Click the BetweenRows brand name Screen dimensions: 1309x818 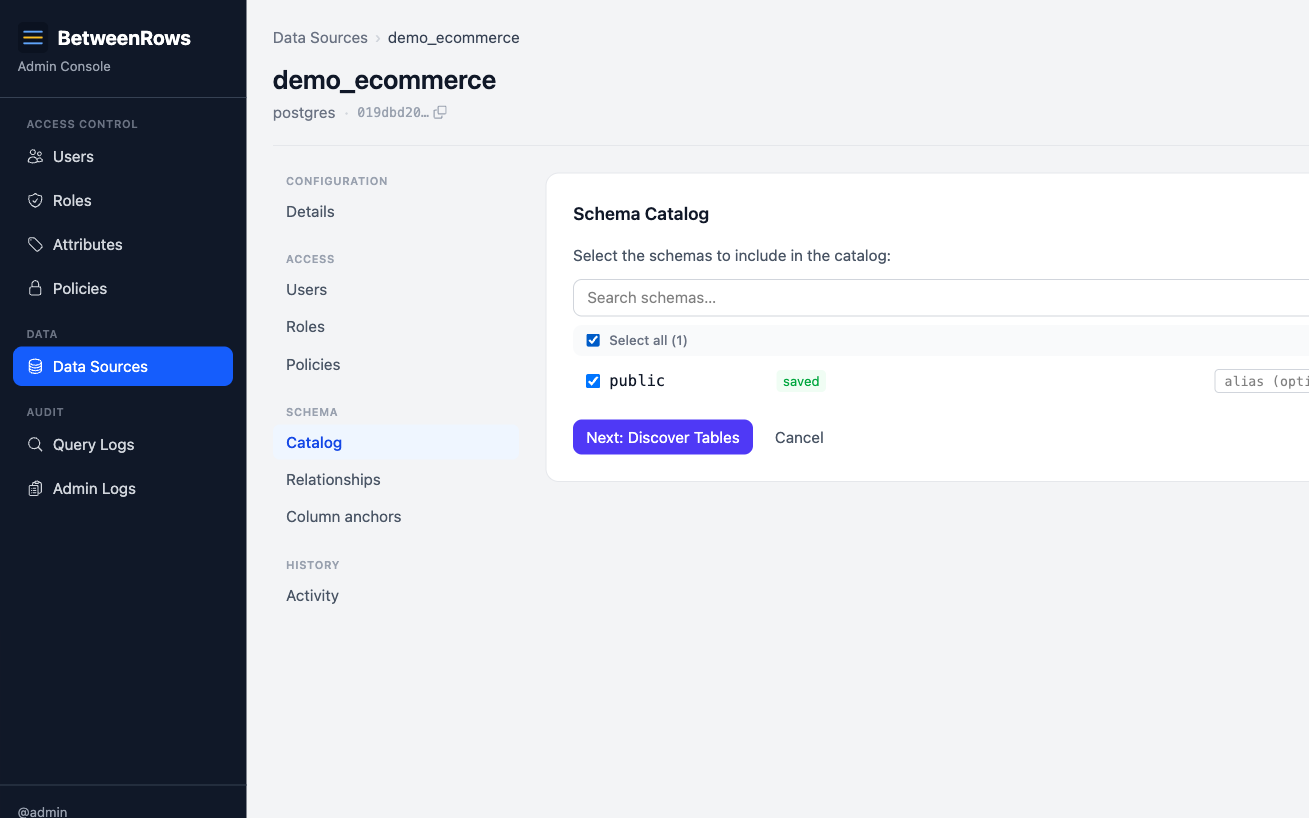click(124, 38)
